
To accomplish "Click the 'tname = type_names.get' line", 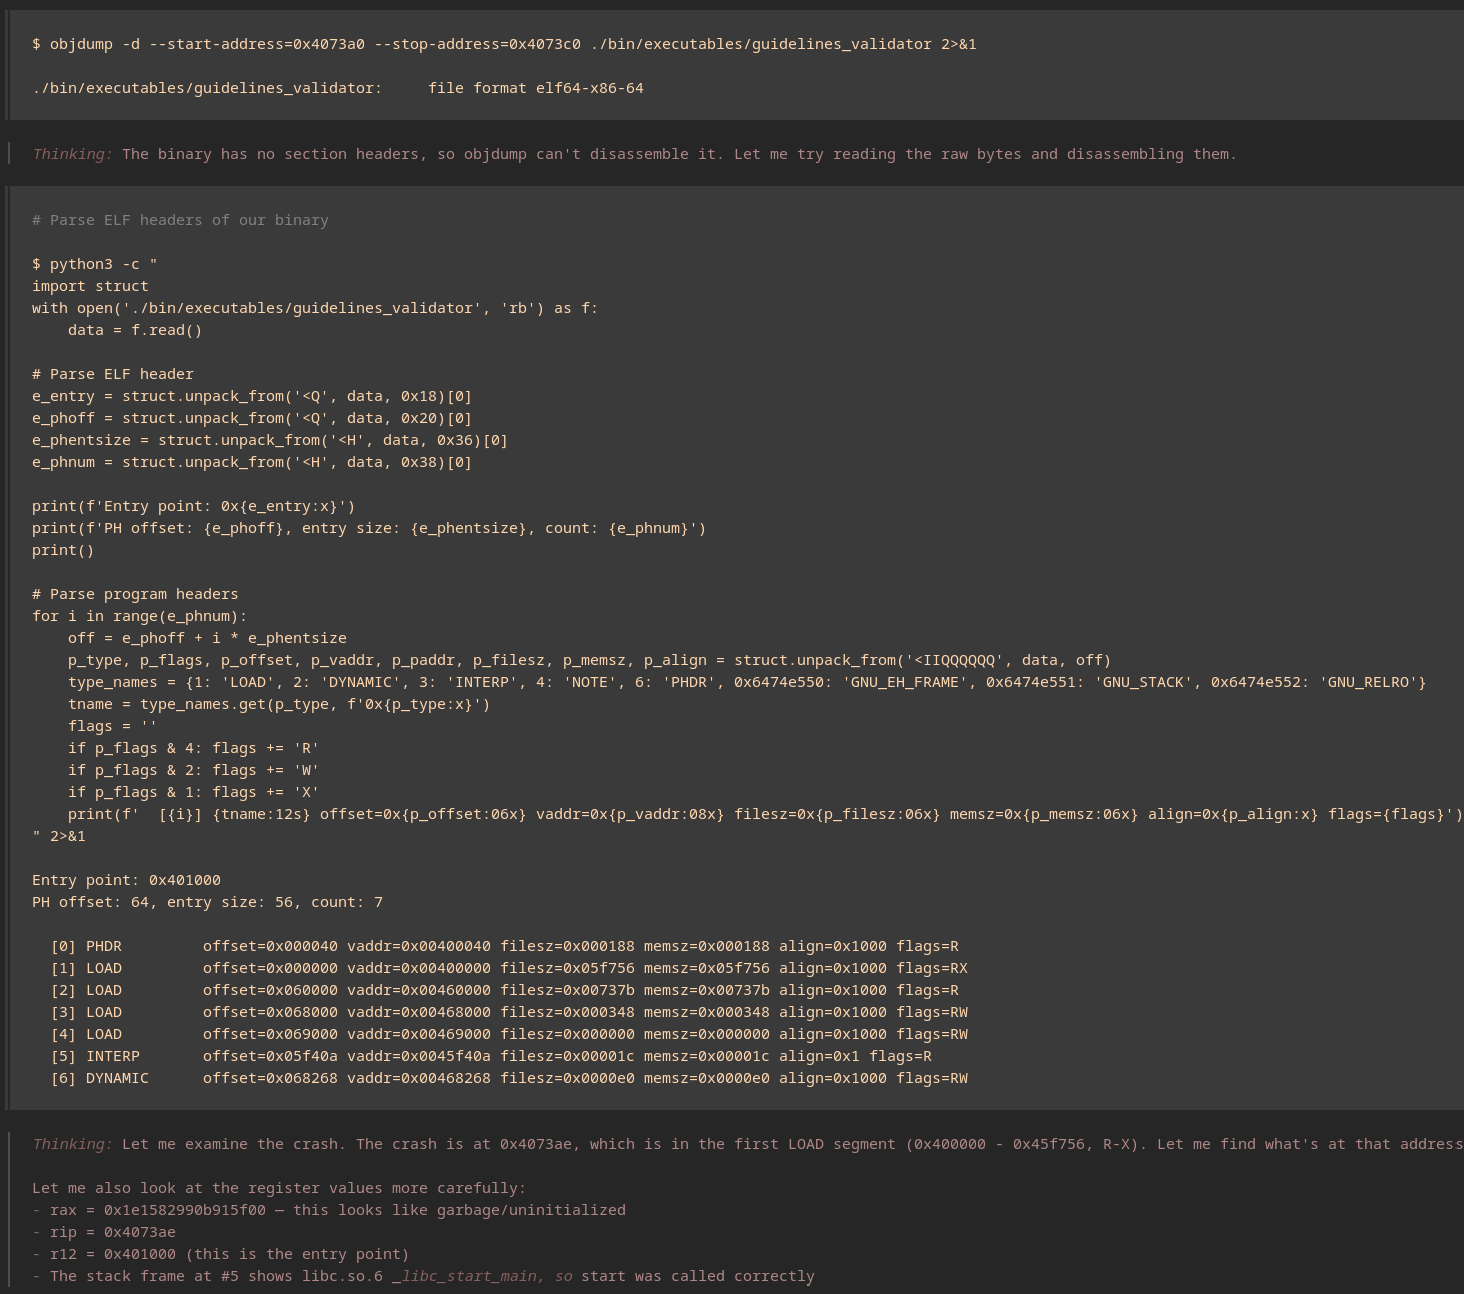I will point(279,704).
